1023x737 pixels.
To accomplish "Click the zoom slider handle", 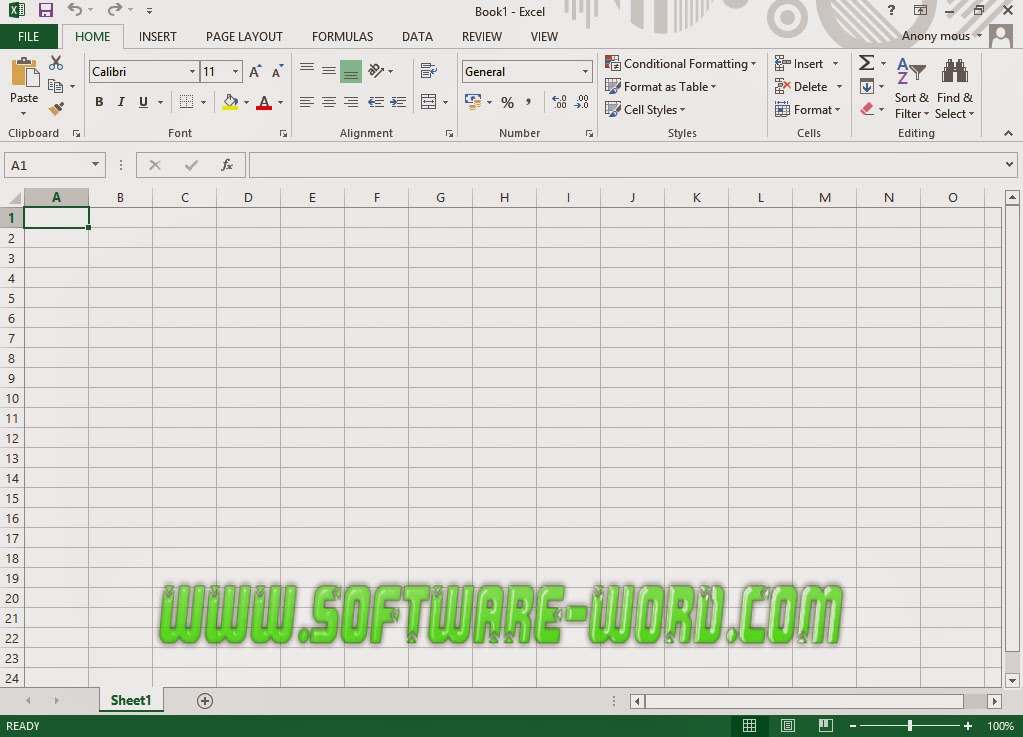I will point(909,725).
